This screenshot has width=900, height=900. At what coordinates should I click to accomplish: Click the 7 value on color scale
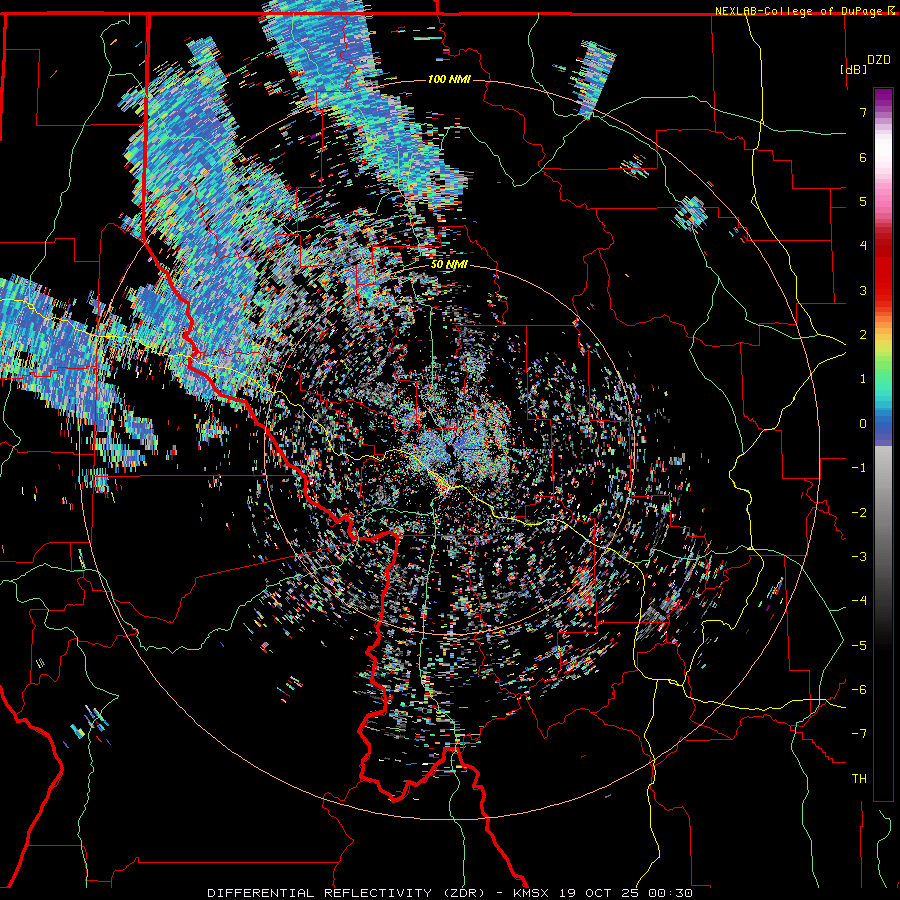pyautogui.click(x=863, y=112)
